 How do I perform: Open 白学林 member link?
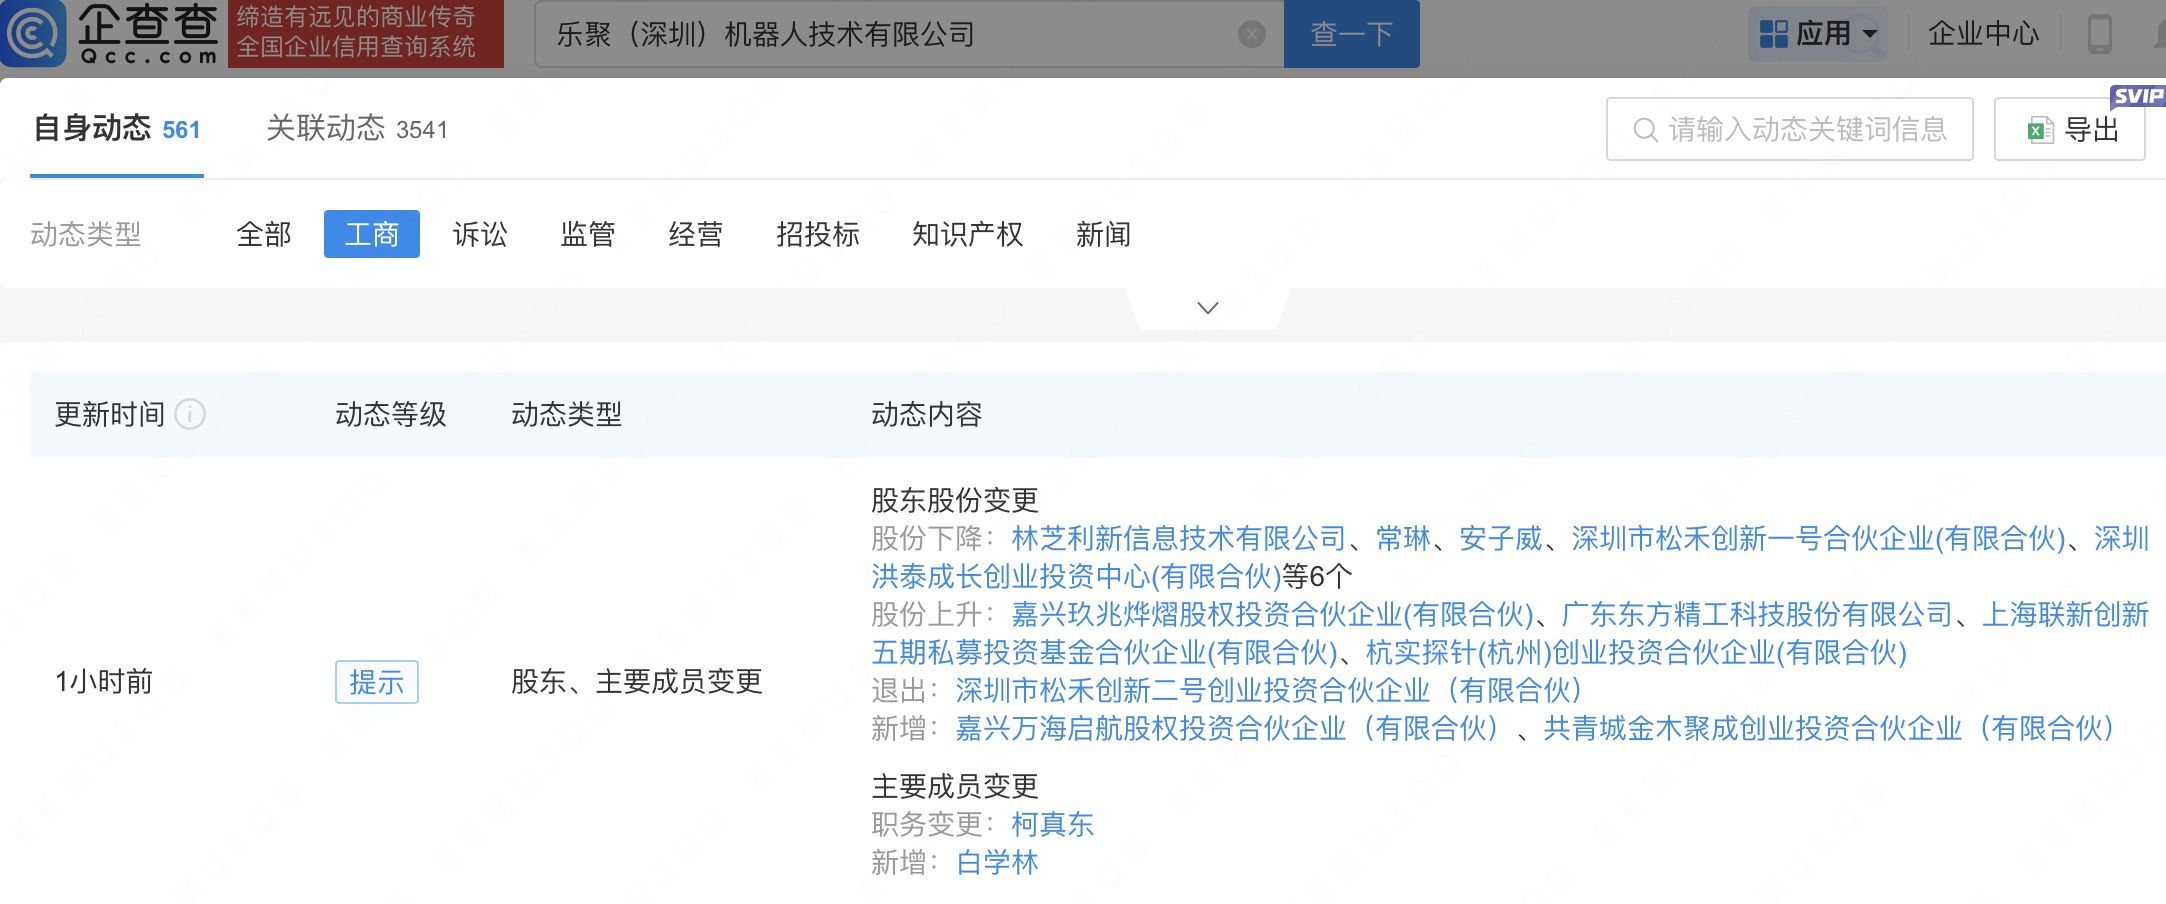tap(997, 862)
